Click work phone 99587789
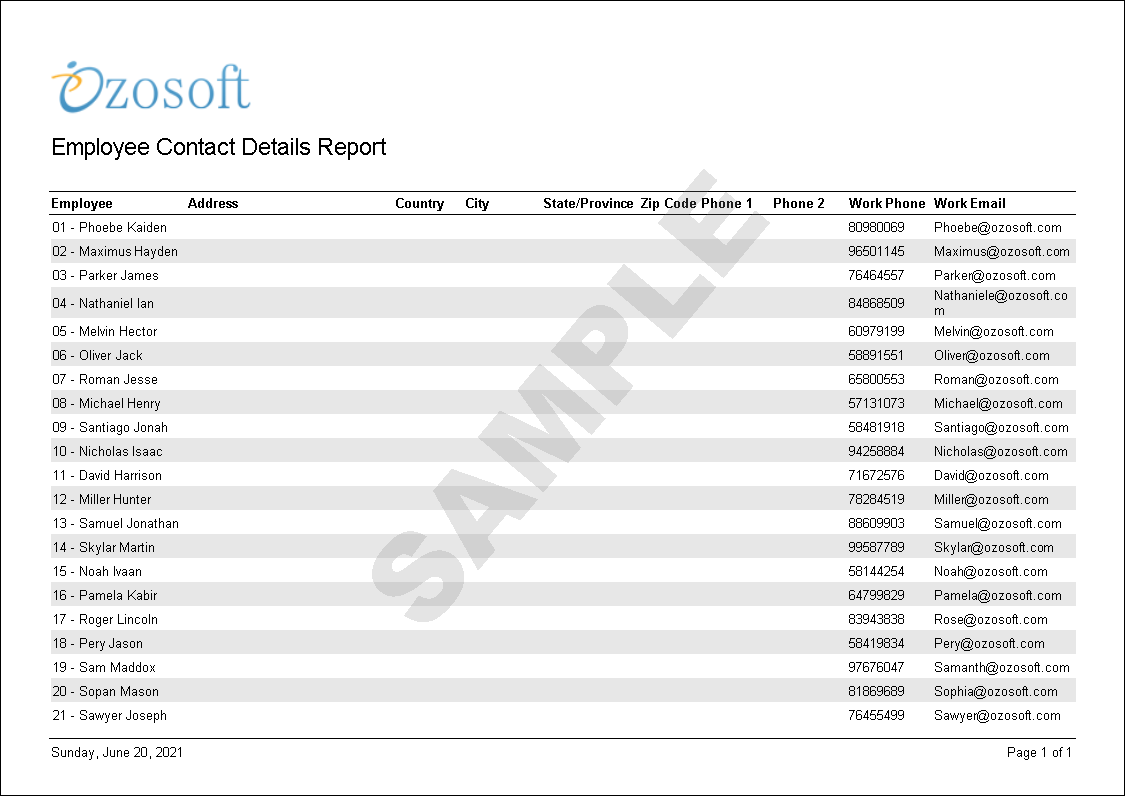The image size is (1125, 796). click(876, 548)
